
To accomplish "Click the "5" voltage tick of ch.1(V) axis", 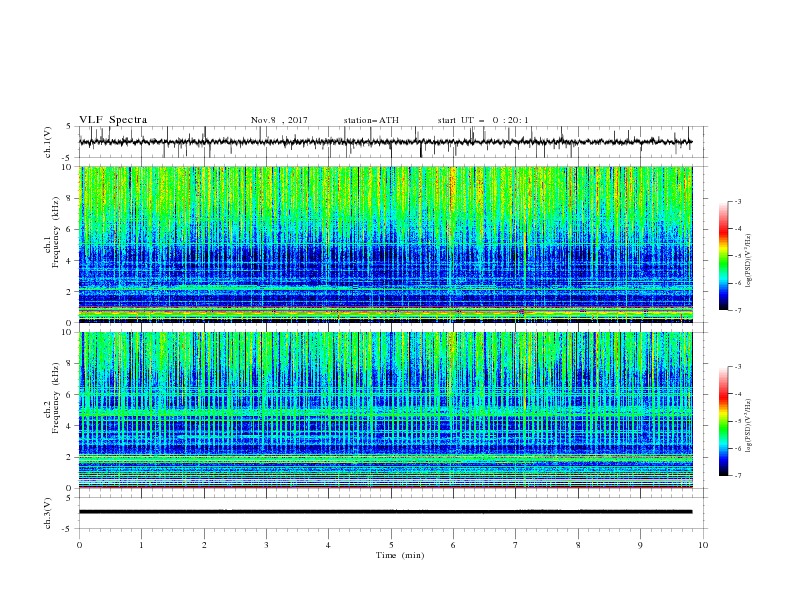I will point(70,127).
